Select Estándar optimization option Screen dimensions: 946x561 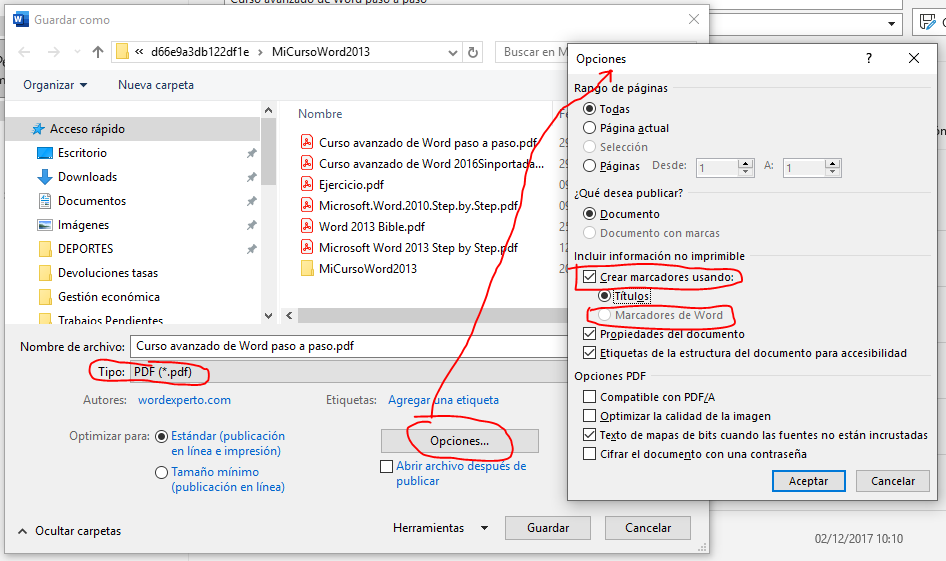[x=162, y=437]
